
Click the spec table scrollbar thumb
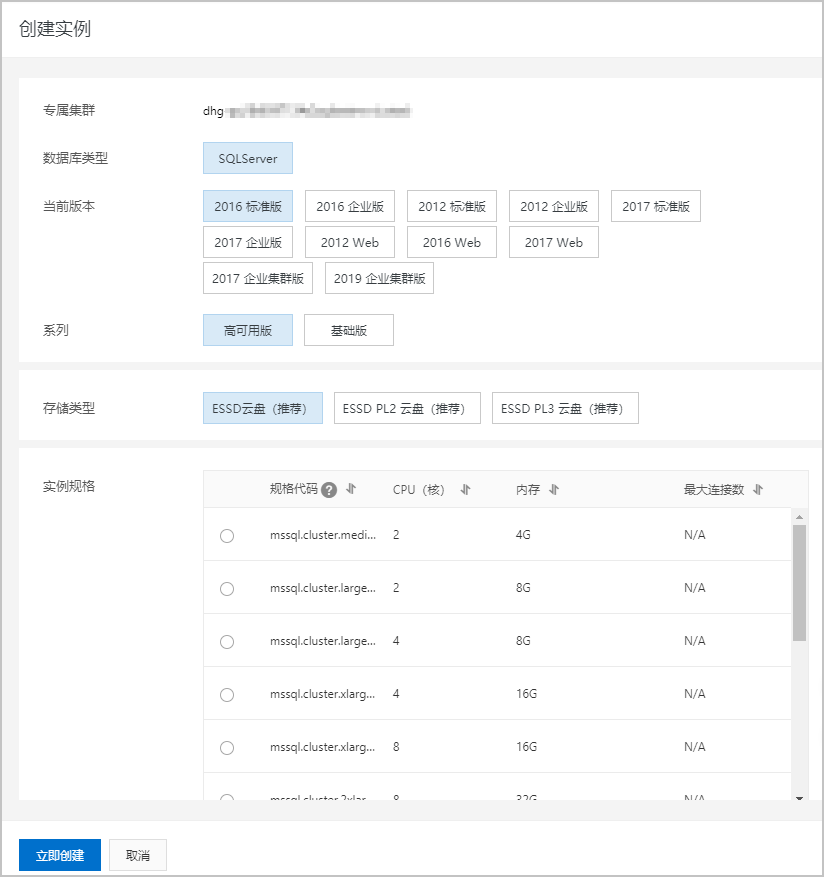799,583
